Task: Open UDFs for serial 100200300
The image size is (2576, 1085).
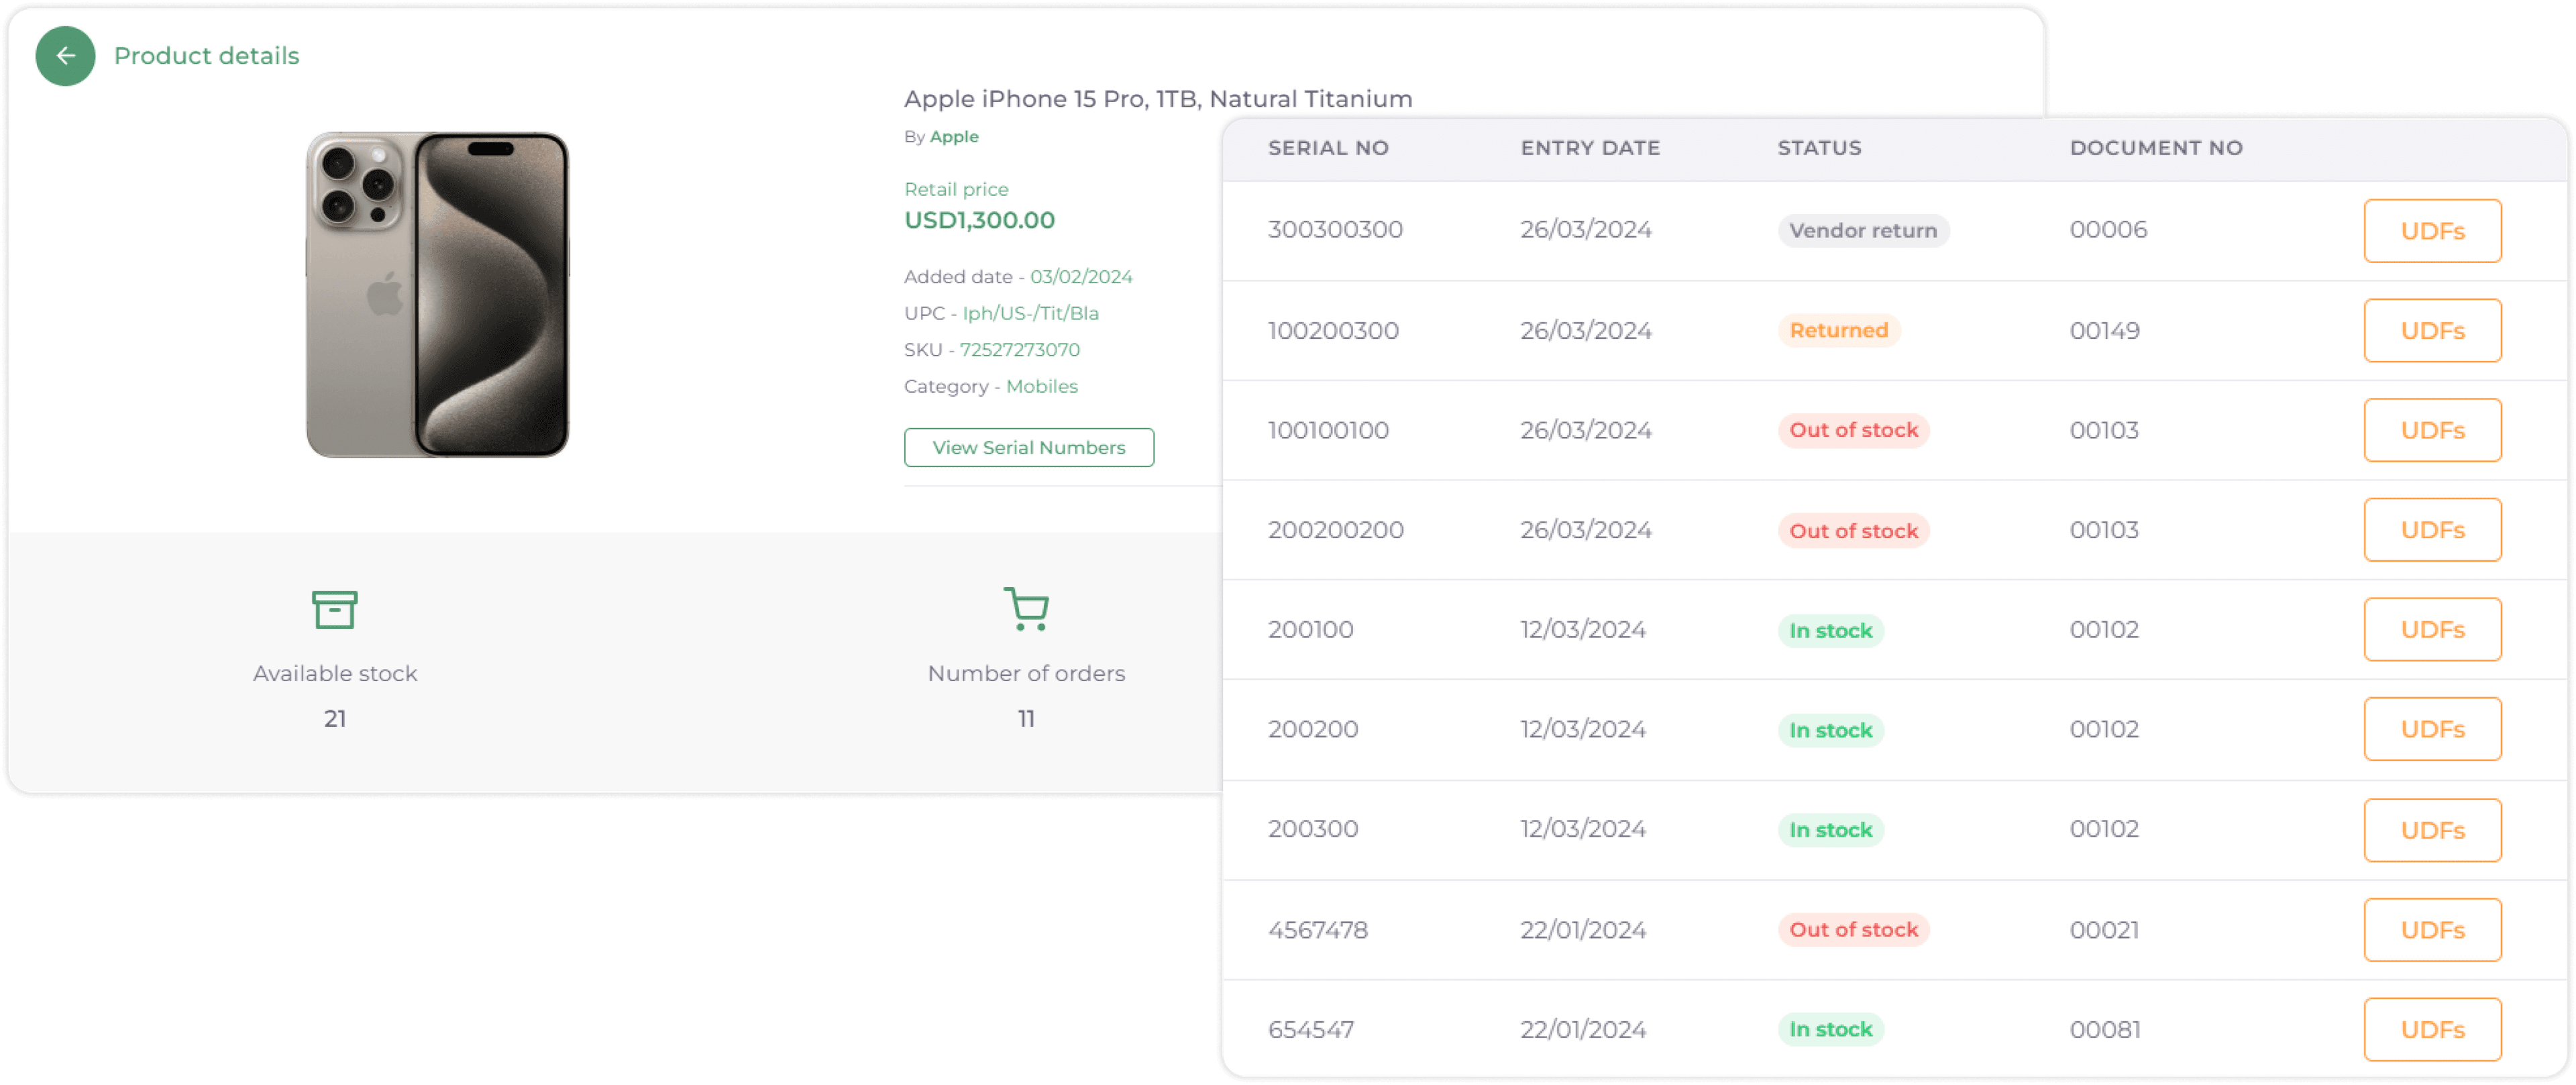Action: (2431, 331)
